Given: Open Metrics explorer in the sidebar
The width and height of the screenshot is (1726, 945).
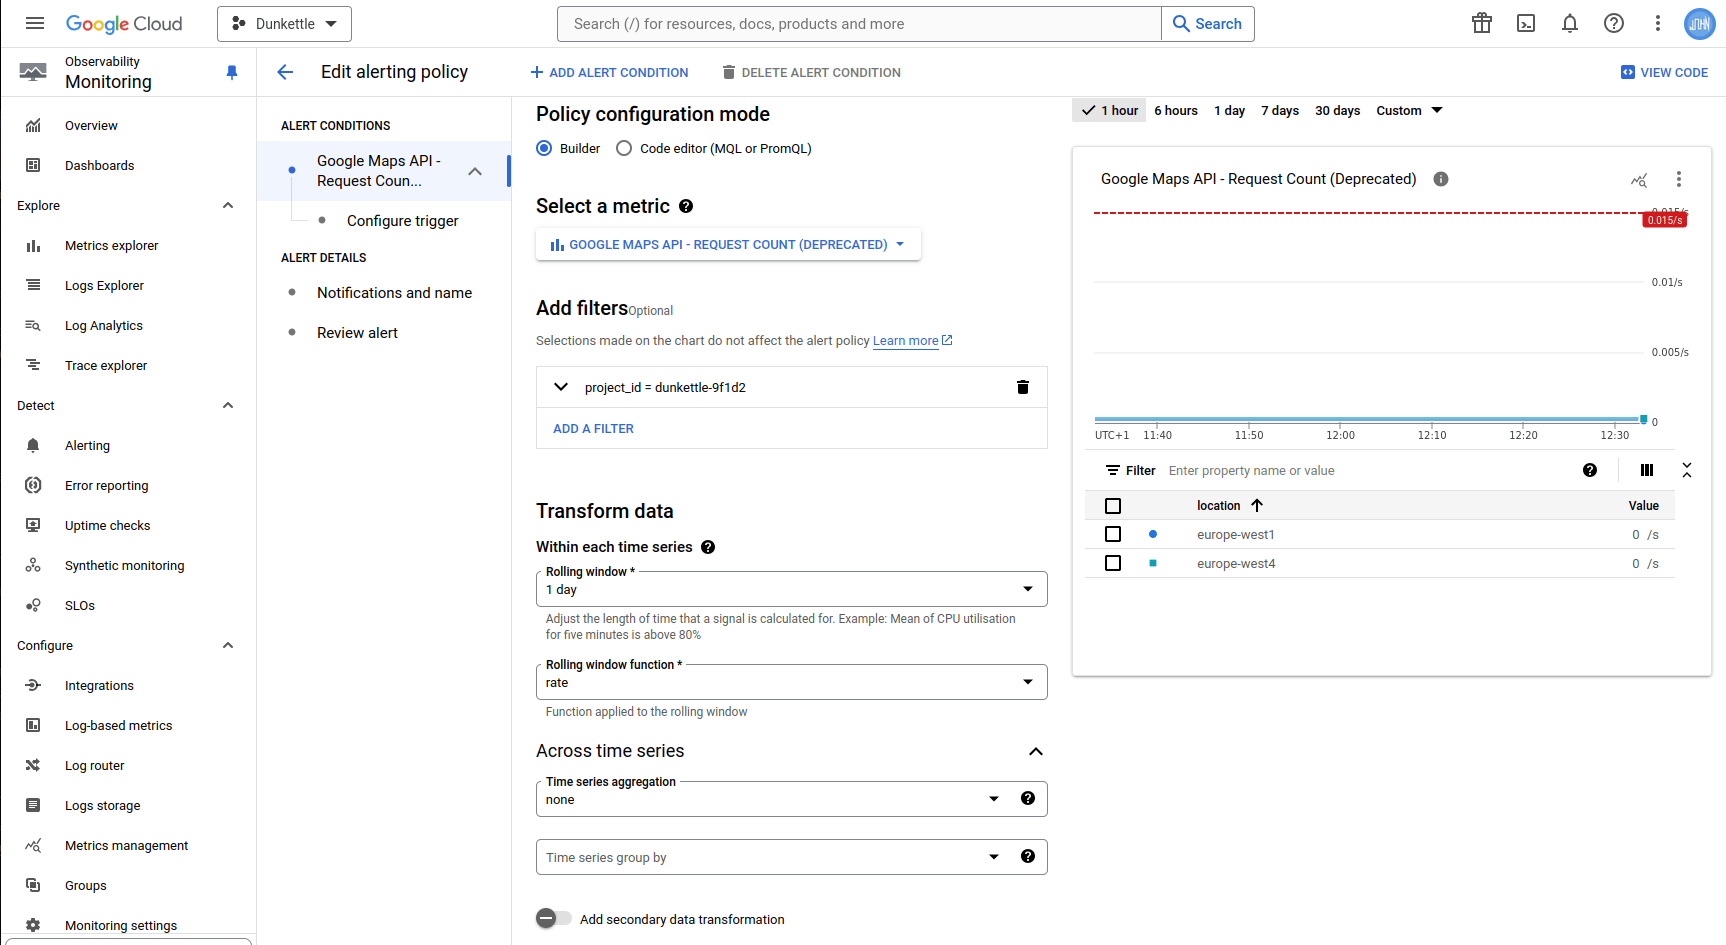Looking at the screenshot, I should pos(111,246).
